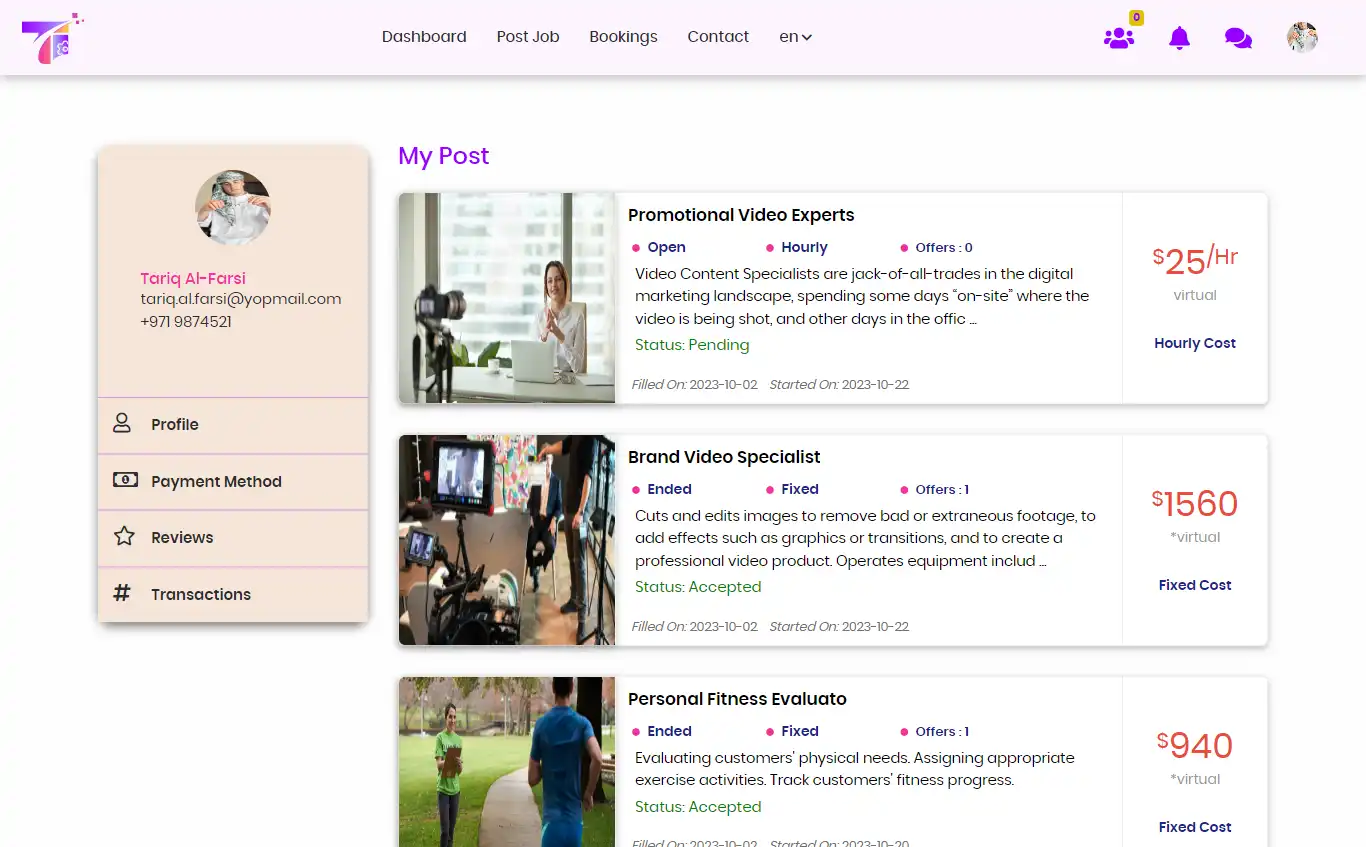
Task: Select the Profile person icon in the sidebar
Action: (121, 423)
